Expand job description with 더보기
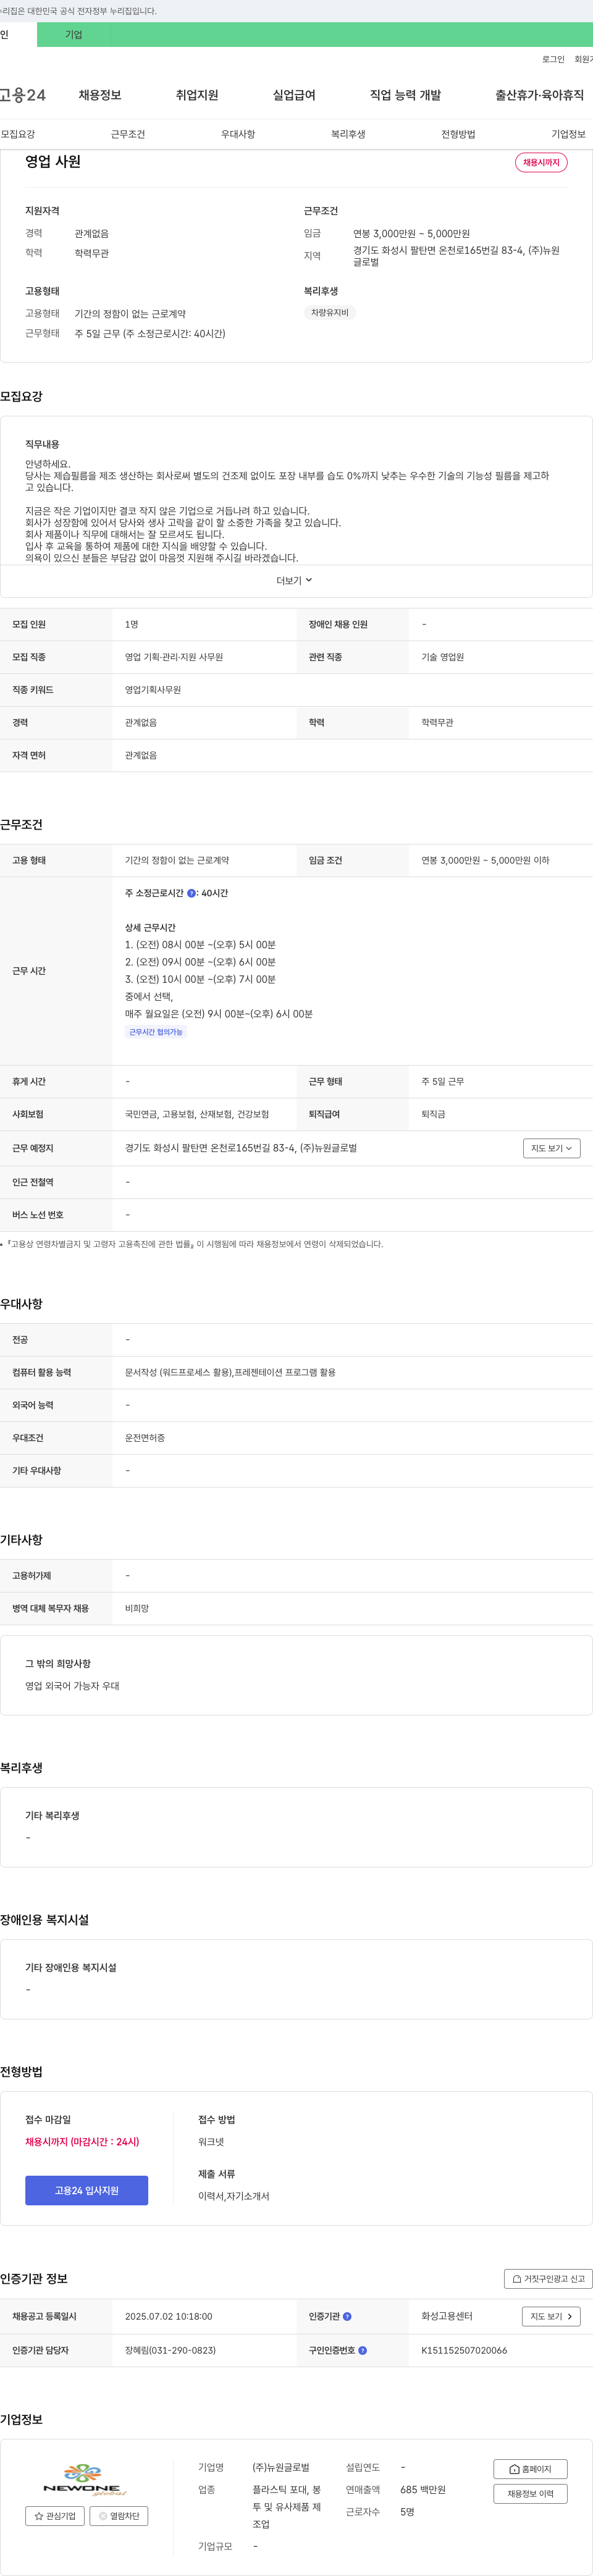Viewport: 593px width, 2576px height. click(x=295, y=581)
